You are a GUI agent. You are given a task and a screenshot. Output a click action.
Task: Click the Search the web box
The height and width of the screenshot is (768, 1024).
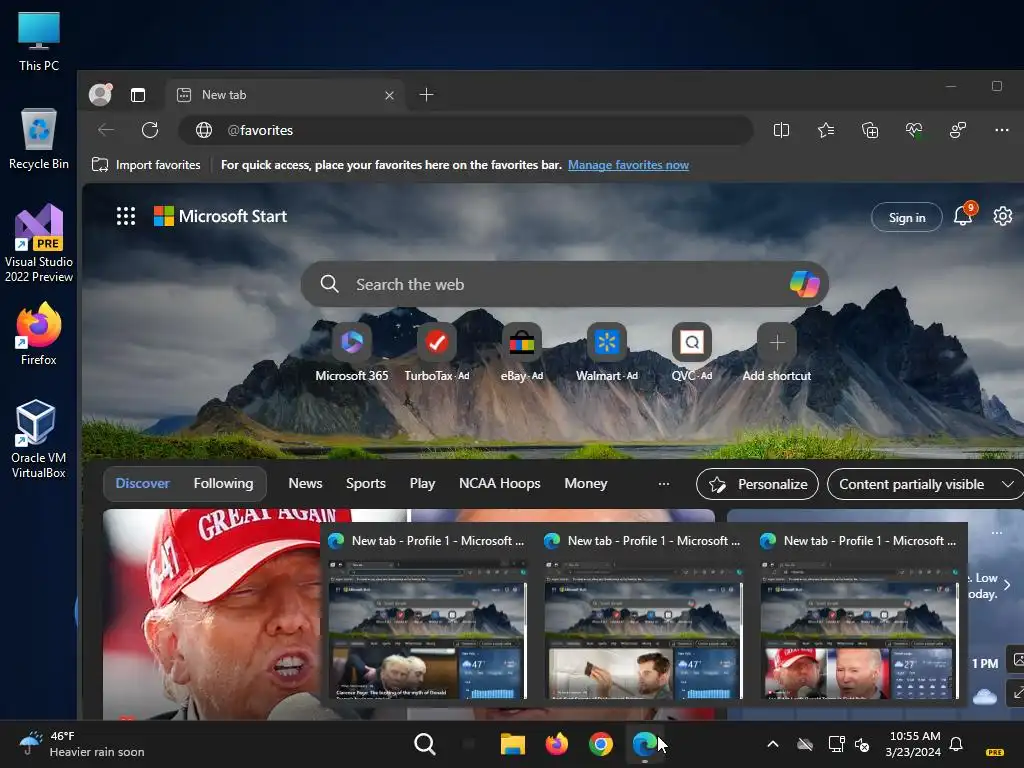point(564,284)
